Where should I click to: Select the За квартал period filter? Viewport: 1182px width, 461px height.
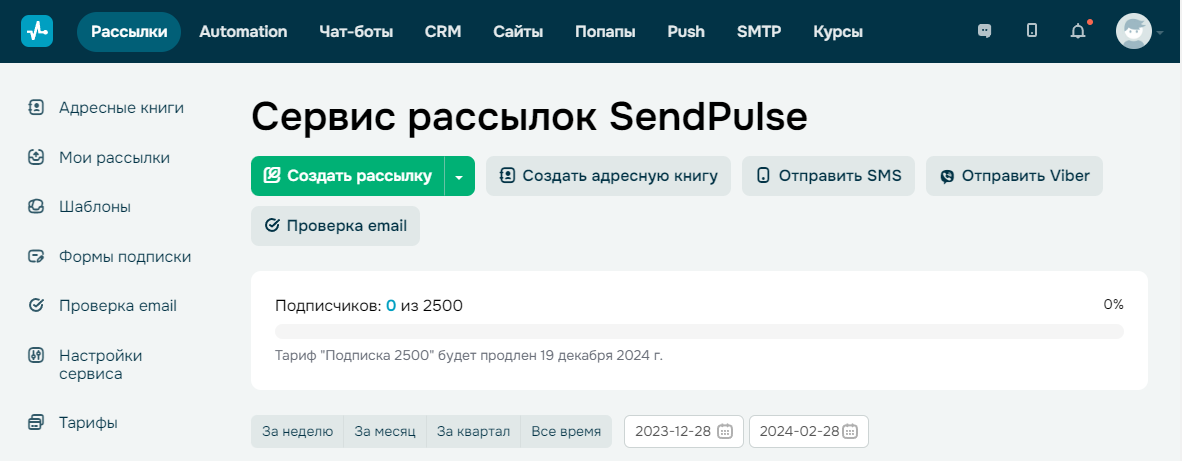[473, 432]
